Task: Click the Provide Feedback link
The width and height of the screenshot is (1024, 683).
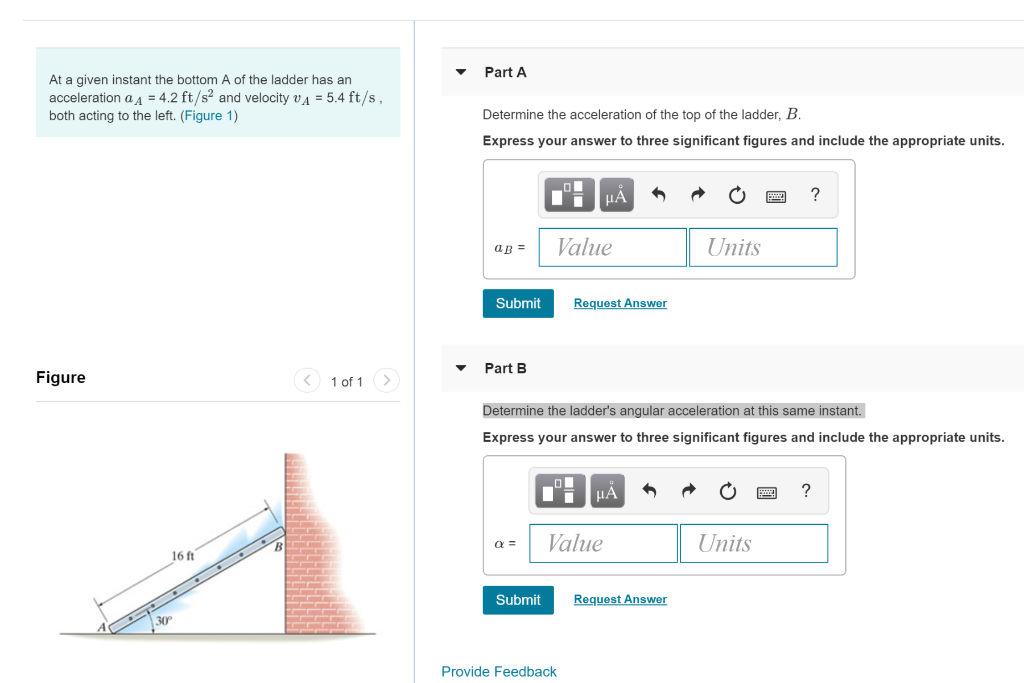Action: (x=499, y=671)
